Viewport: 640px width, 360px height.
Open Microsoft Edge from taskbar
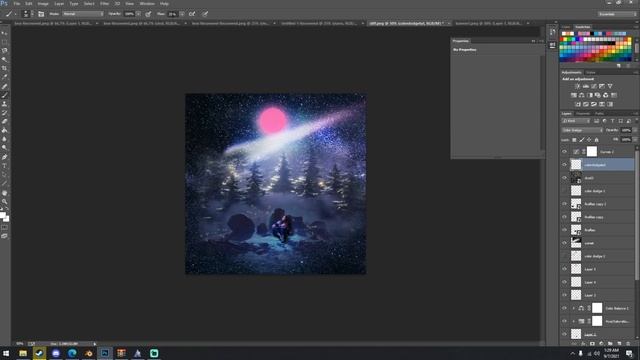(x=72, y=353)
